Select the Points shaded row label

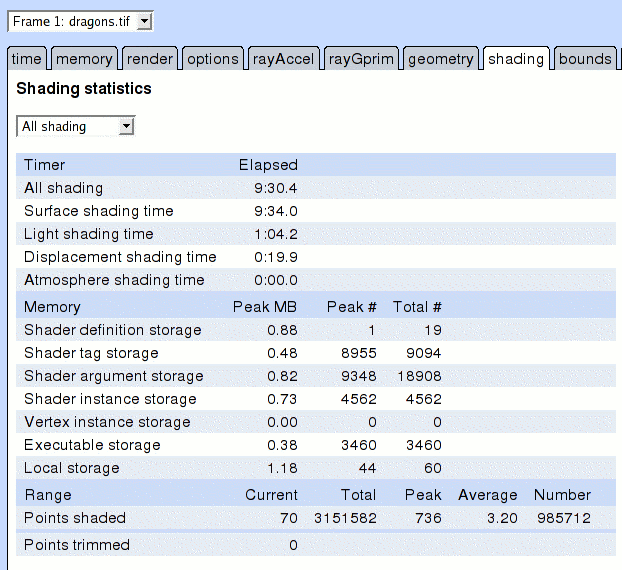click(75, 518)
